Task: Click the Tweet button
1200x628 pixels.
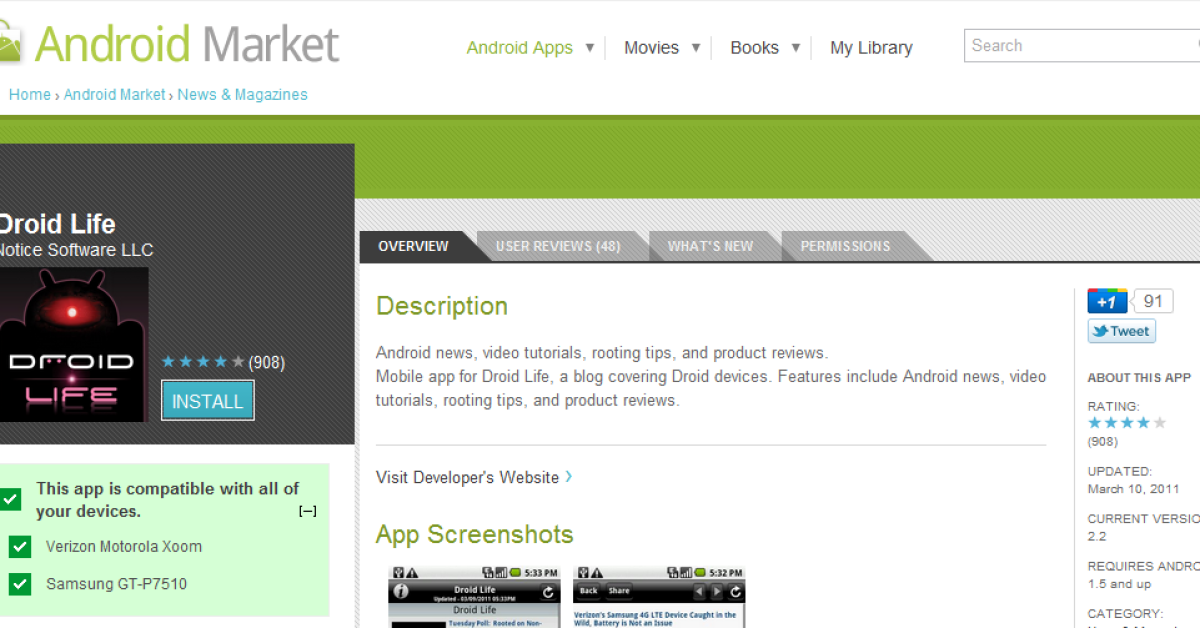Action: click(x=1121, y=331)
